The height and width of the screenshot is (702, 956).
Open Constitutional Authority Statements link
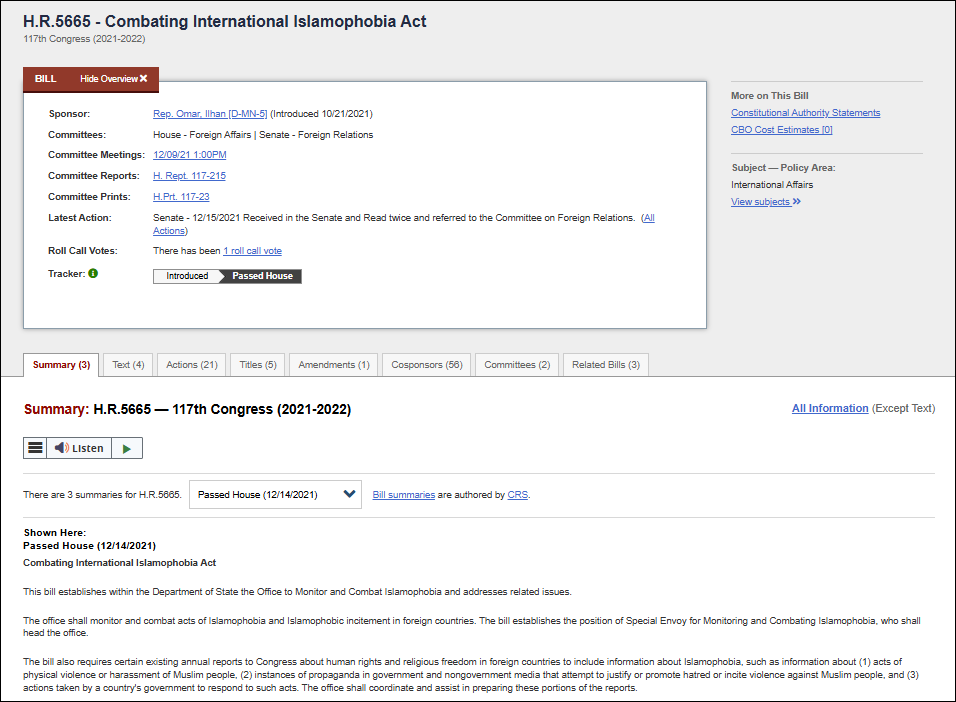click(805, 113)
